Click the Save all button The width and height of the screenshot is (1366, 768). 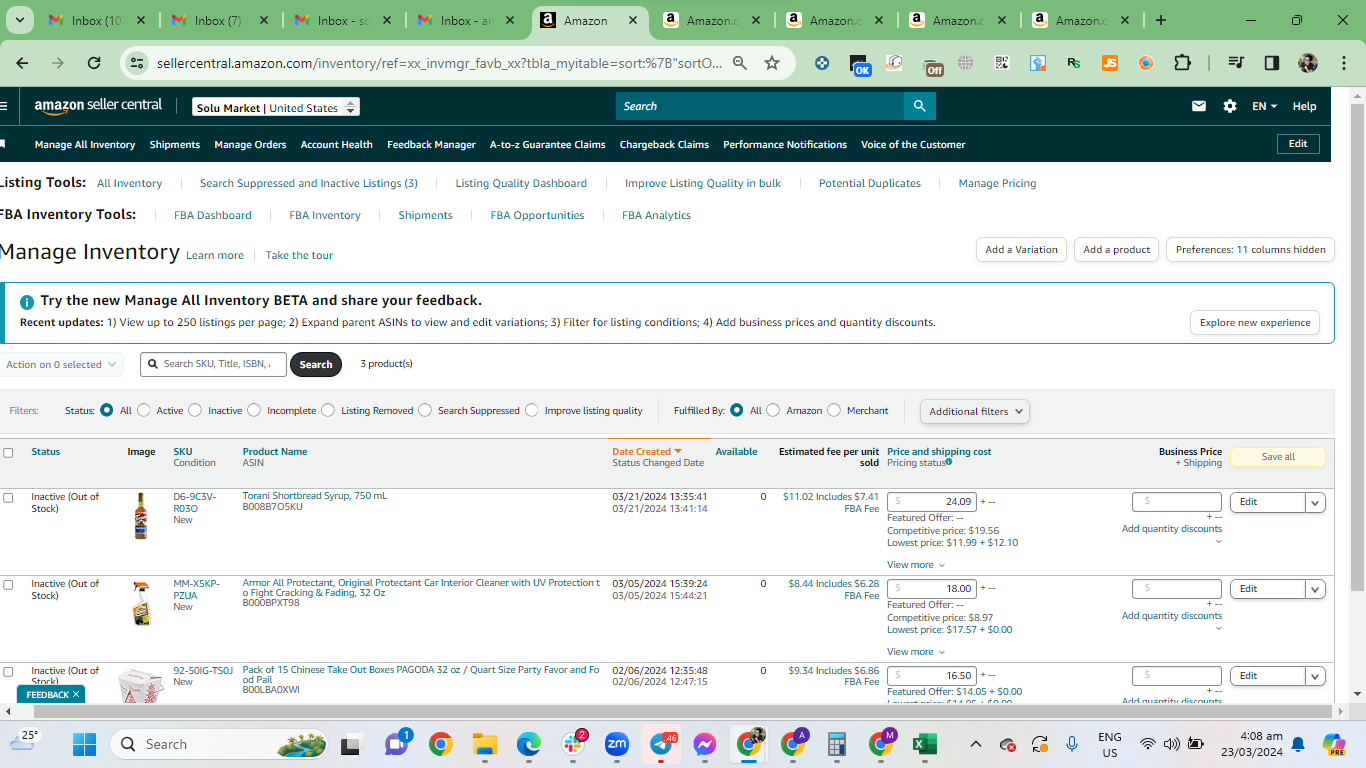pos(1278,457)
